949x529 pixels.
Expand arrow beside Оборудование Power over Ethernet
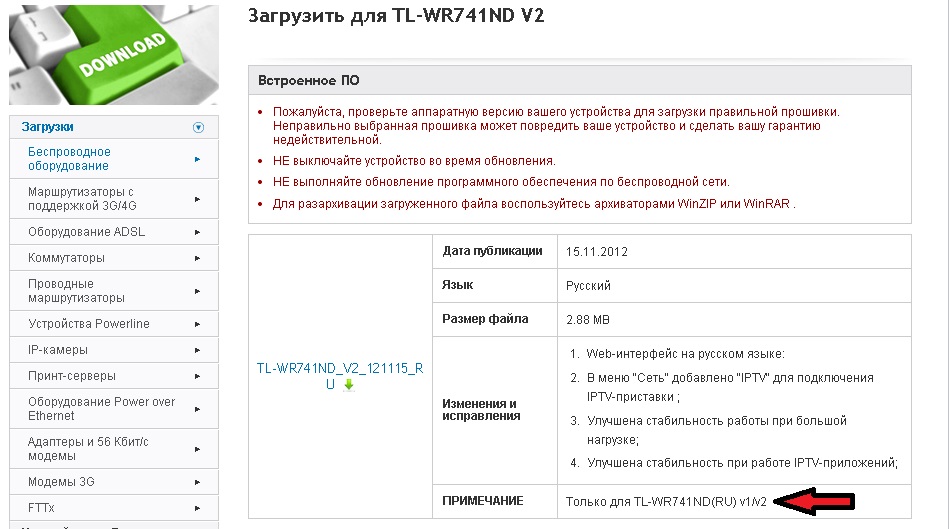197,409
